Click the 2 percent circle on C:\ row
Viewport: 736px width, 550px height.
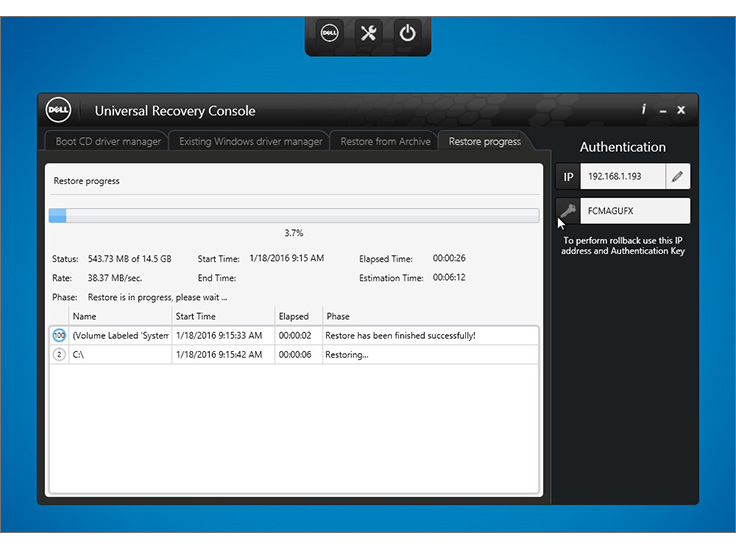click(x=59, y=355)
